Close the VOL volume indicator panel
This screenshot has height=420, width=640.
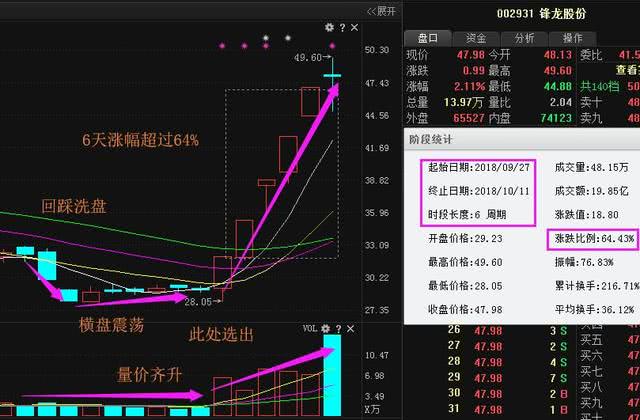tap(351, 328)
